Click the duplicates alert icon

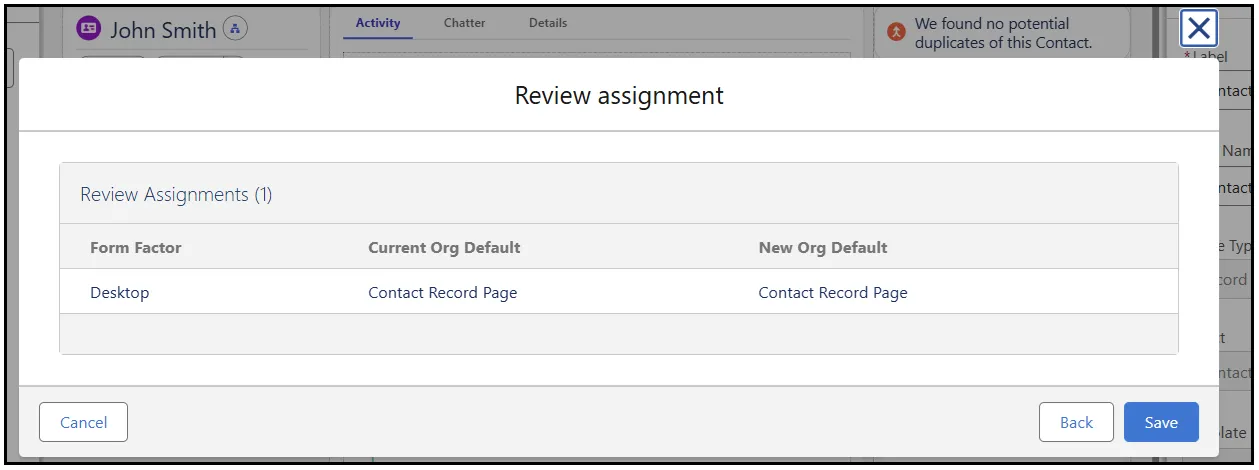897,32
